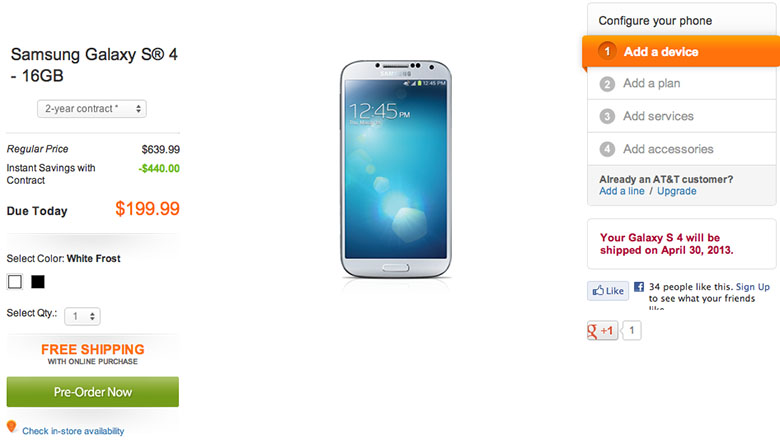
Task: Follow the Check in-store availability link
Action: click(x=73, y=431)
